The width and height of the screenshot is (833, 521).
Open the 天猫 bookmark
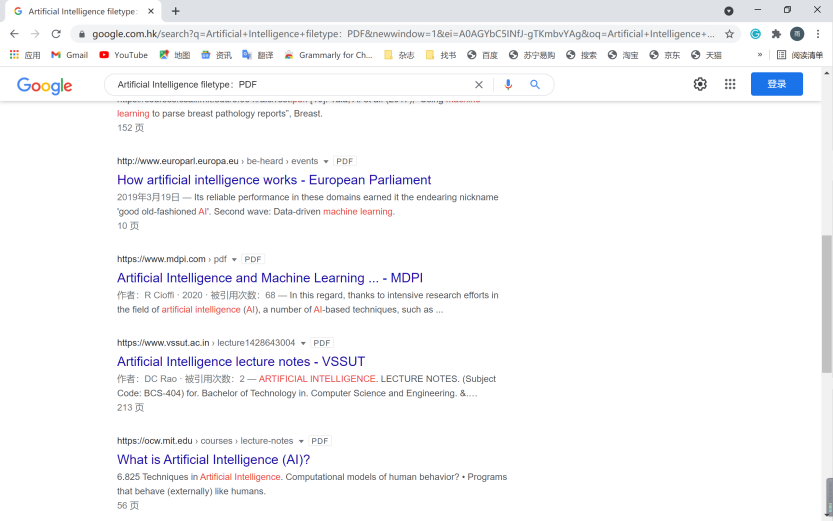pos(706,55)
